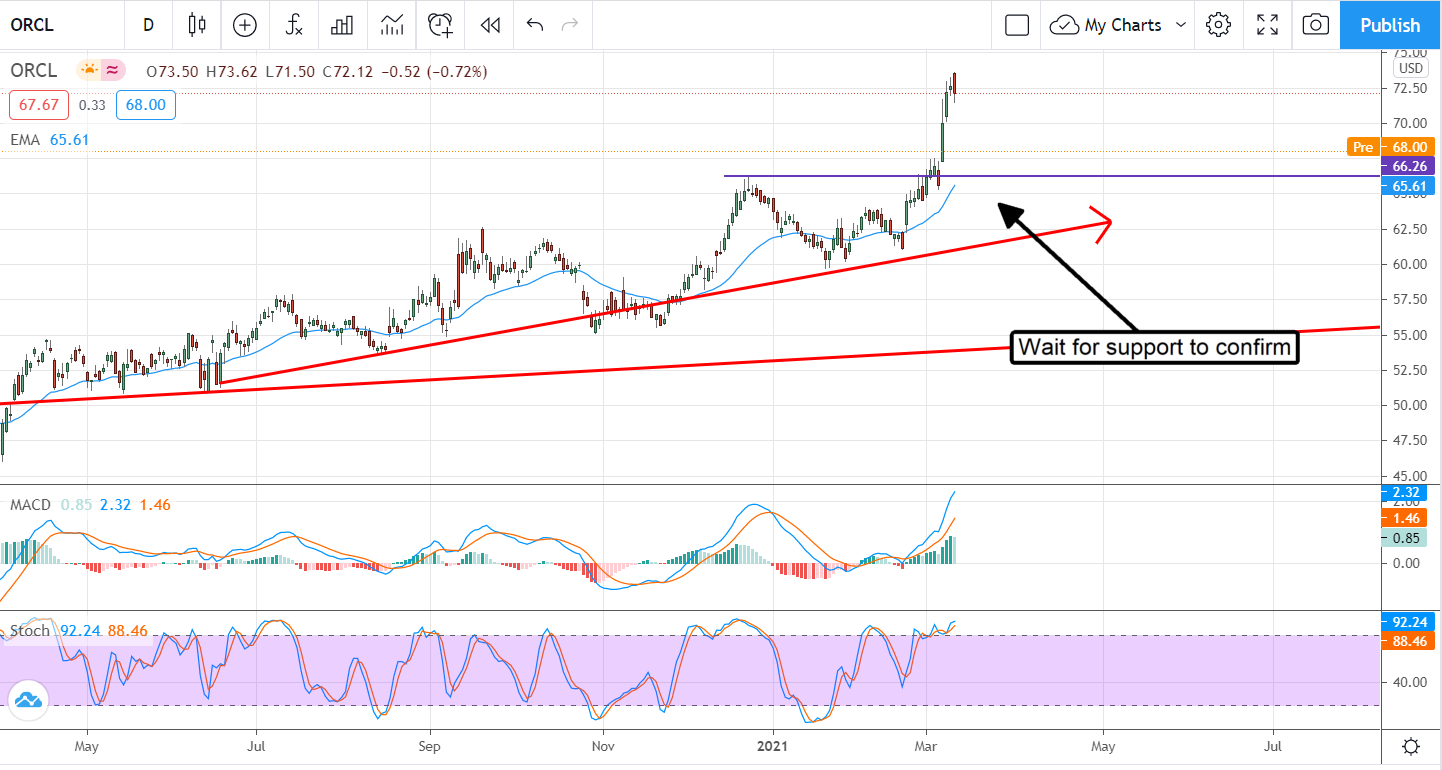1442x770 pixels.
Task: Select the Stoch indicator label
Action: click(30, 631)
